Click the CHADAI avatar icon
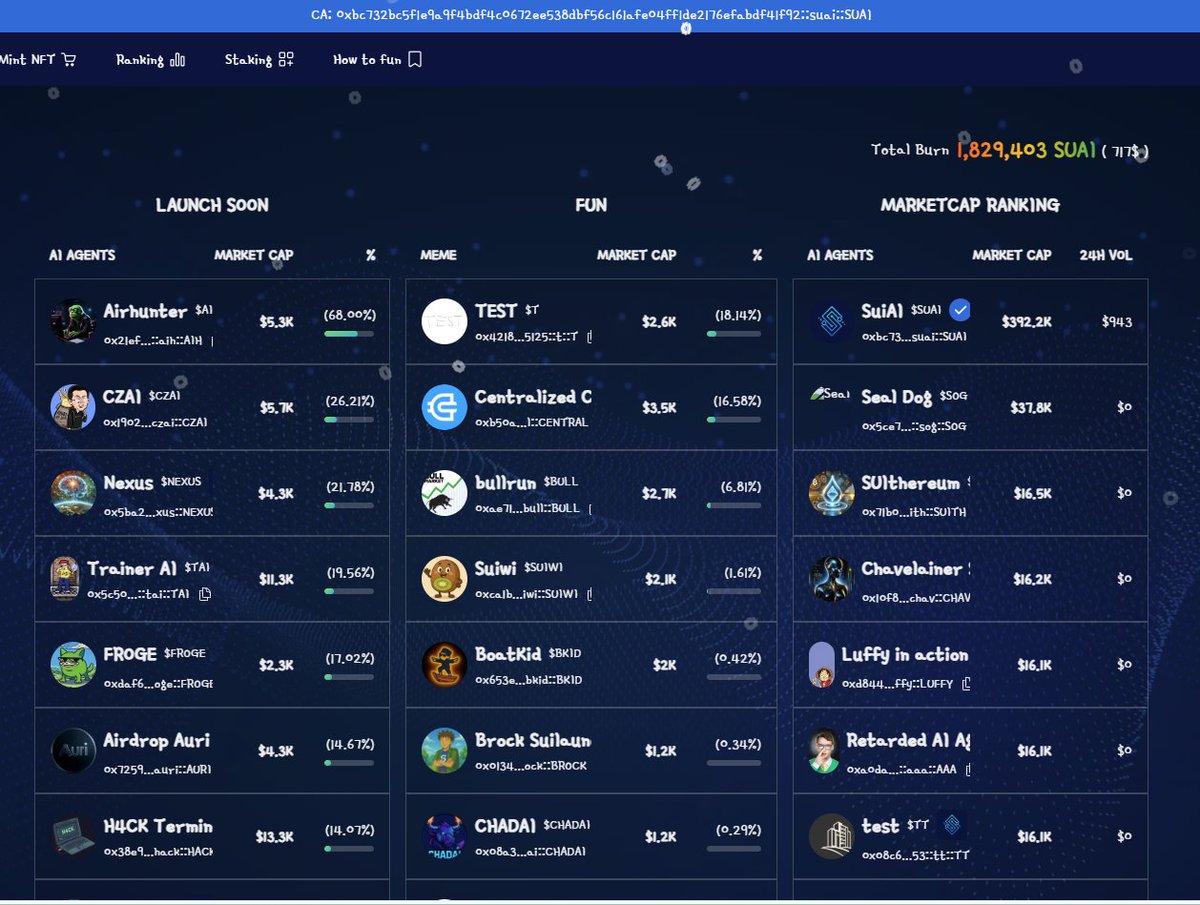This screenshot has height=905, width=1200. 444,837
